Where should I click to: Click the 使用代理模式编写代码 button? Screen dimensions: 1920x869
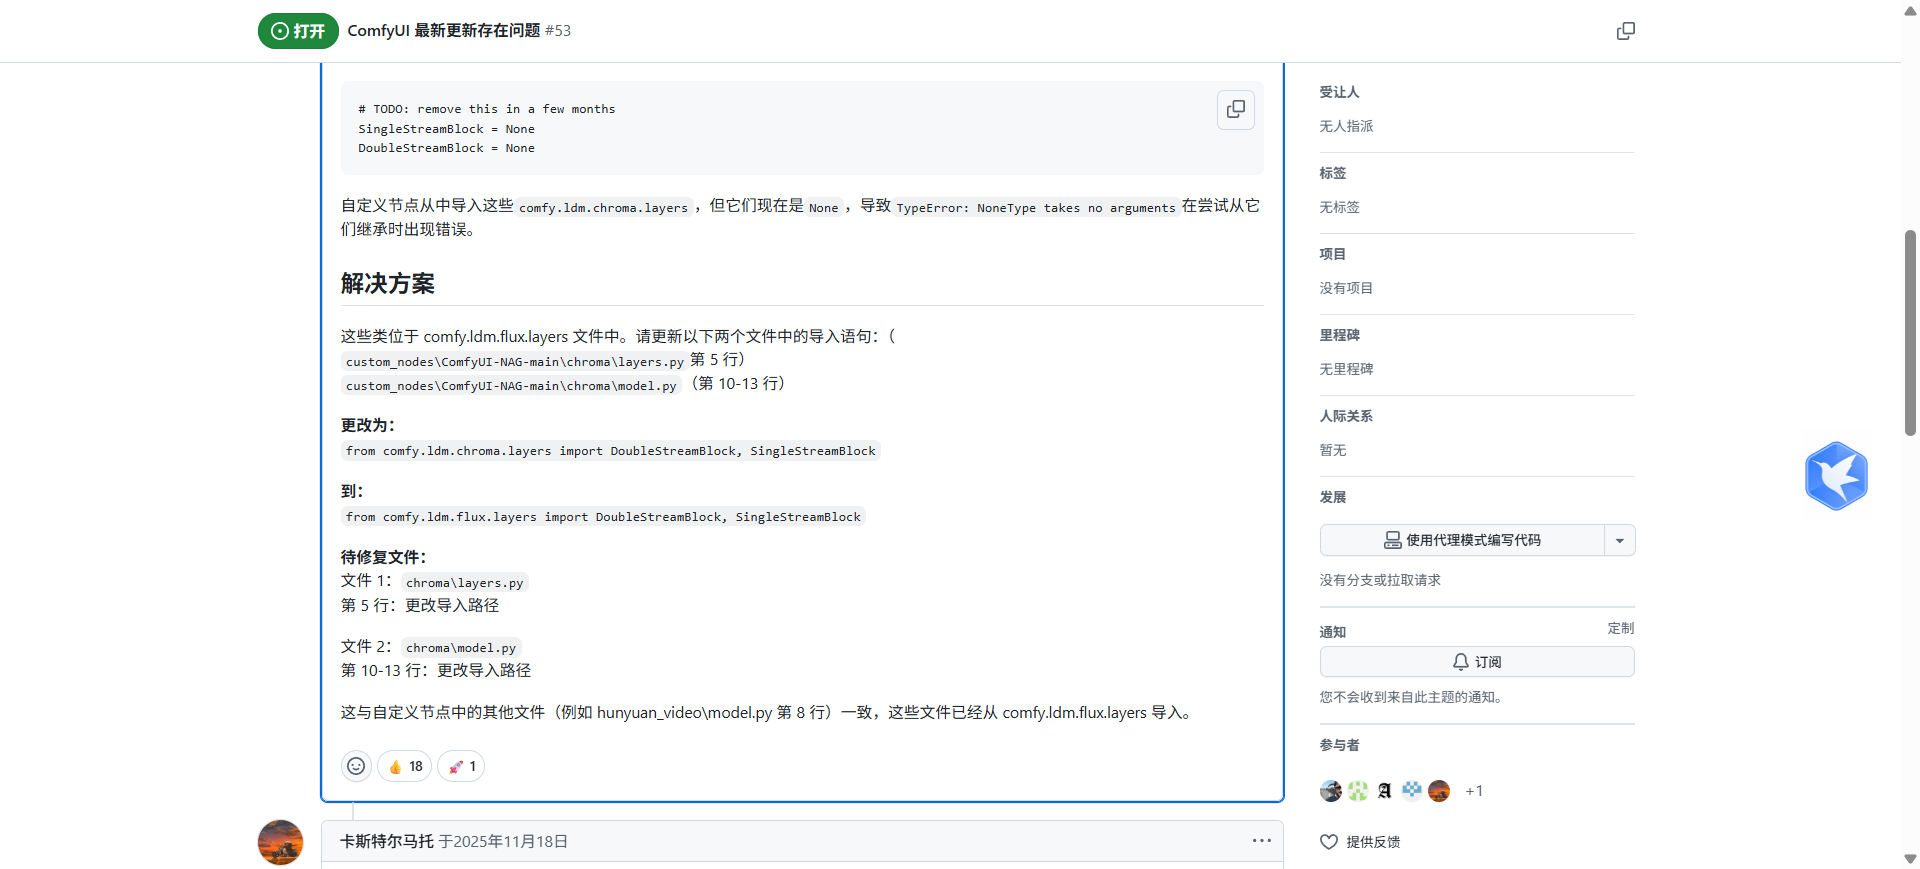[1462, 540]
